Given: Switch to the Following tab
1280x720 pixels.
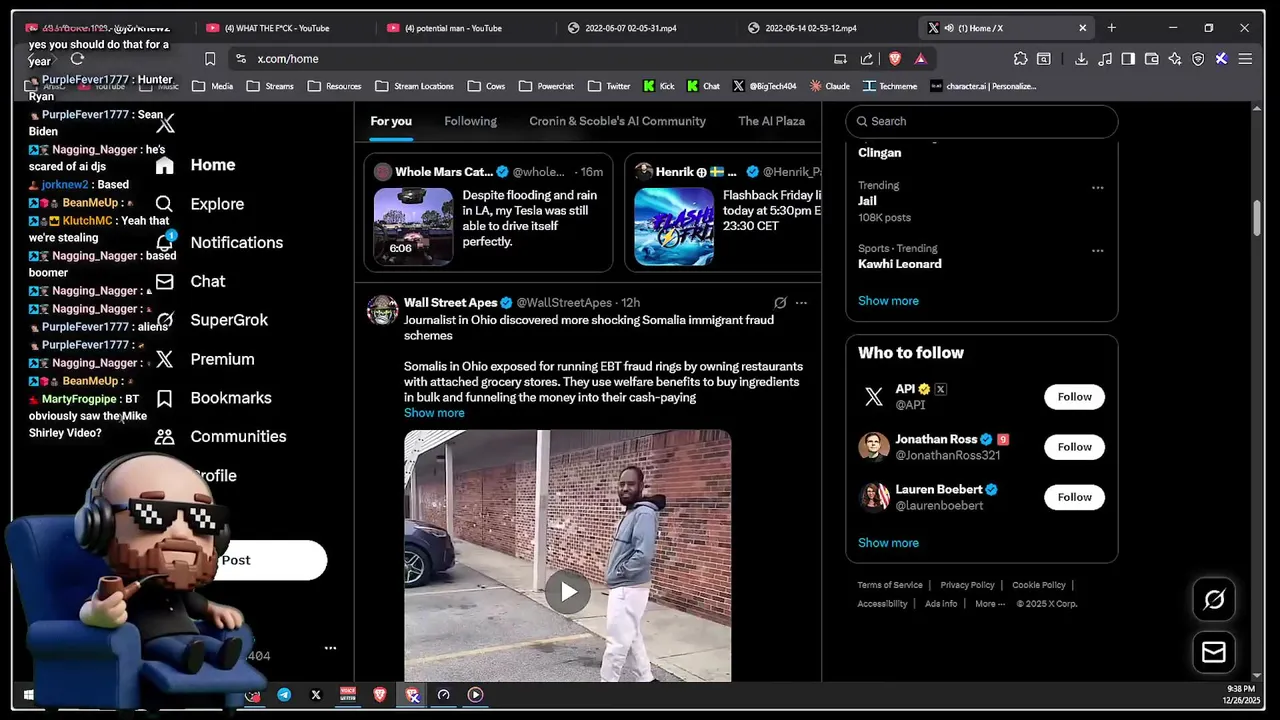Looking at the screenshot, I should 470,121.
